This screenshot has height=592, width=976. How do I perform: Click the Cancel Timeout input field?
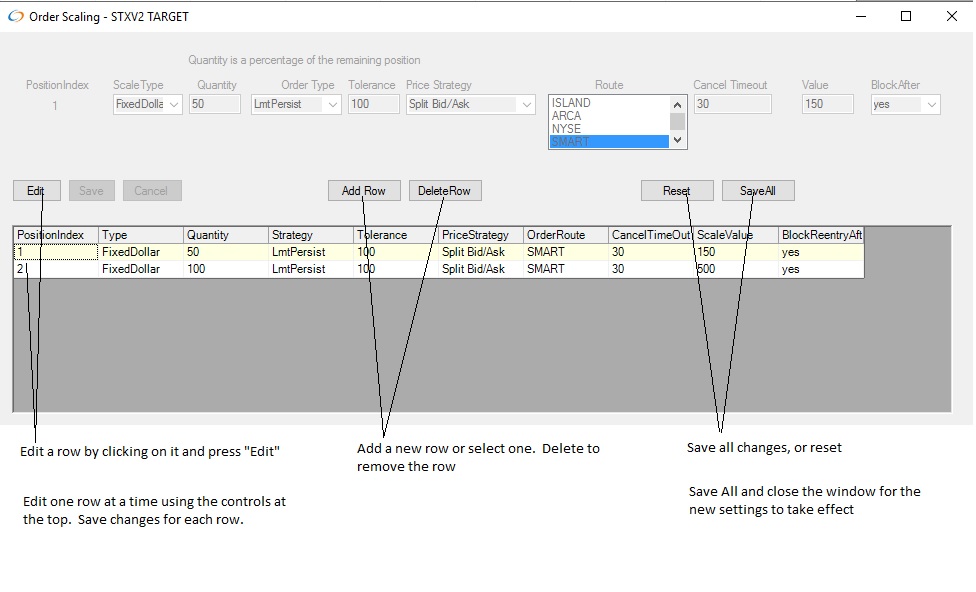point(732,104)
